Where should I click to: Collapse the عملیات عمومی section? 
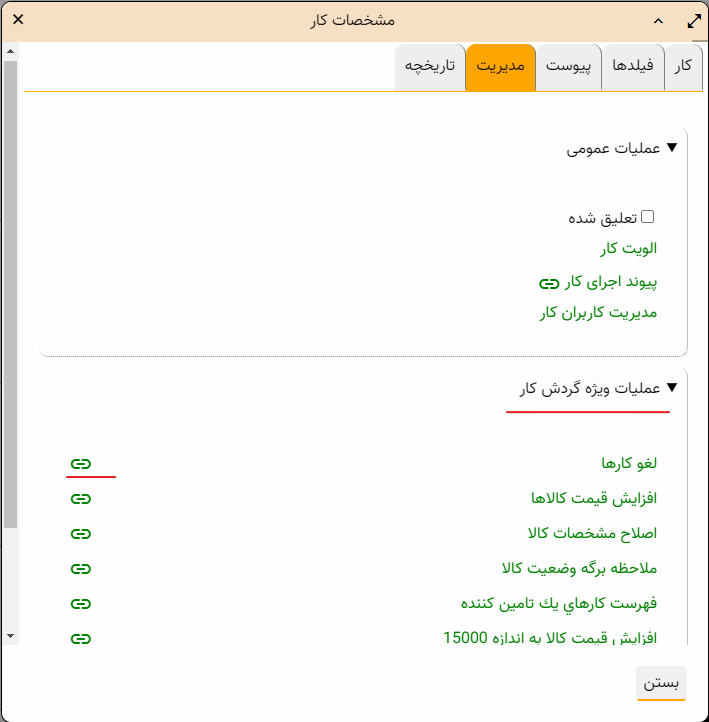672,148
